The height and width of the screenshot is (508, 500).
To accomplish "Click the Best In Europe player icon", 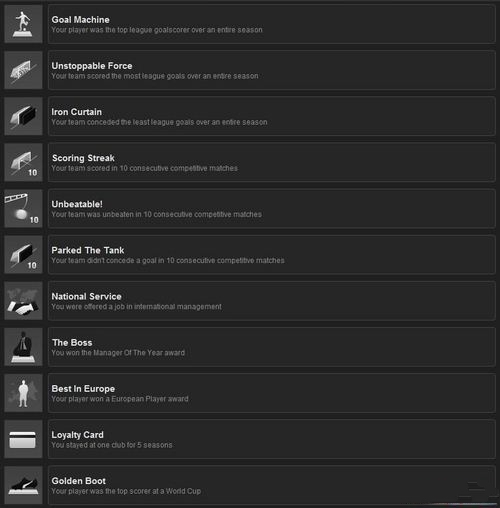I will 23,393.
